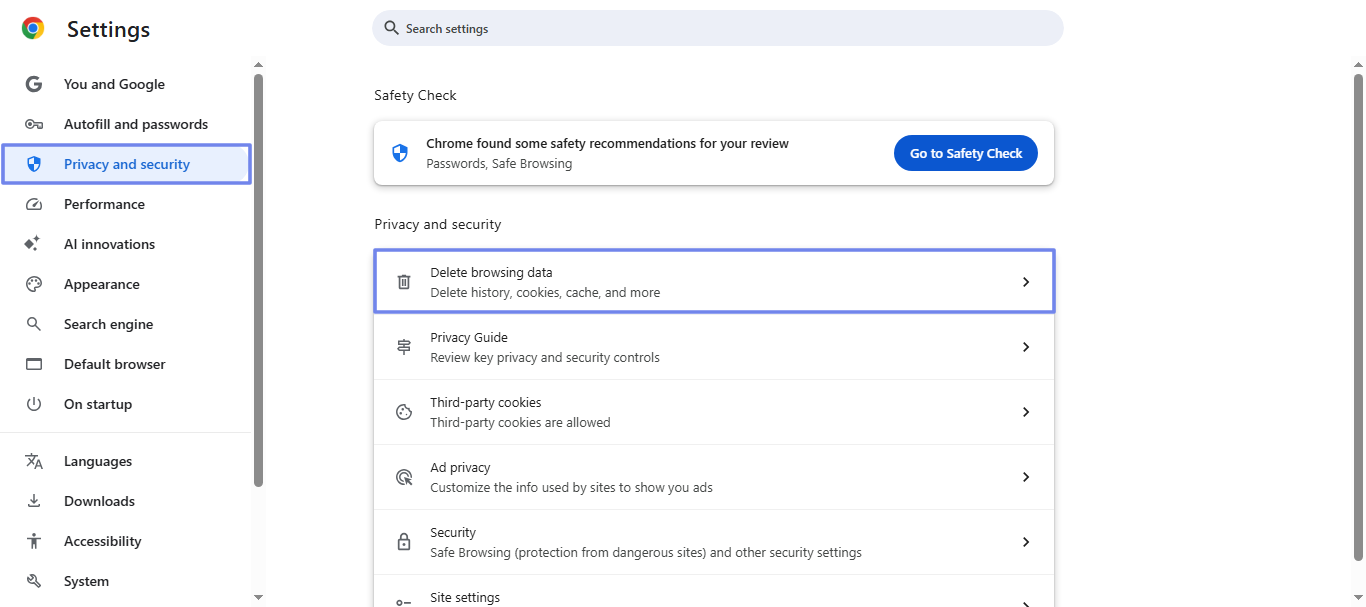Click the Safety Check shield icon
Screen dimensions: 1366x607
click(400, 153)
